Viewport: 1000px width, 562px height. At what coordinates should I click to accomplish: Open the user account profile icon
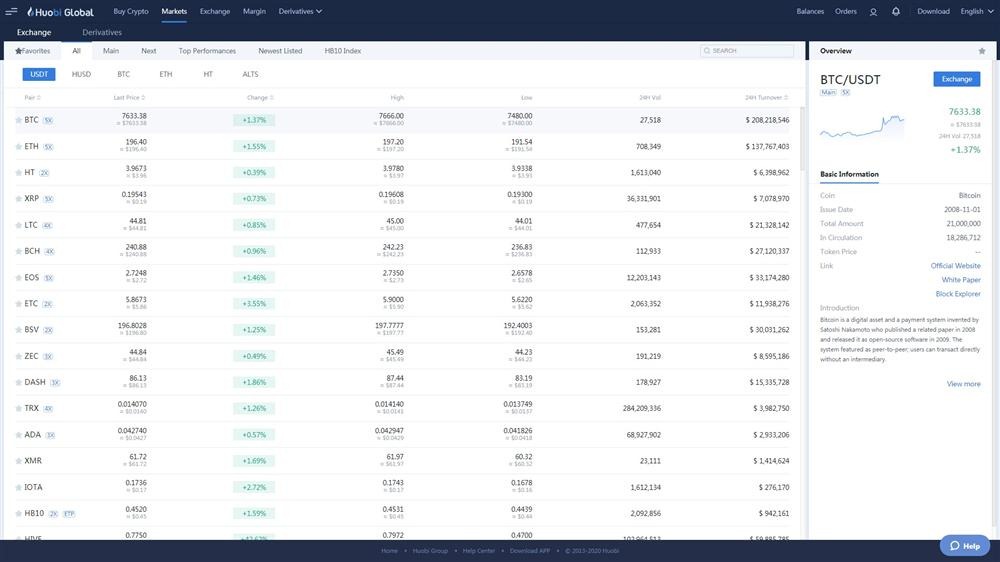(873, 11)
